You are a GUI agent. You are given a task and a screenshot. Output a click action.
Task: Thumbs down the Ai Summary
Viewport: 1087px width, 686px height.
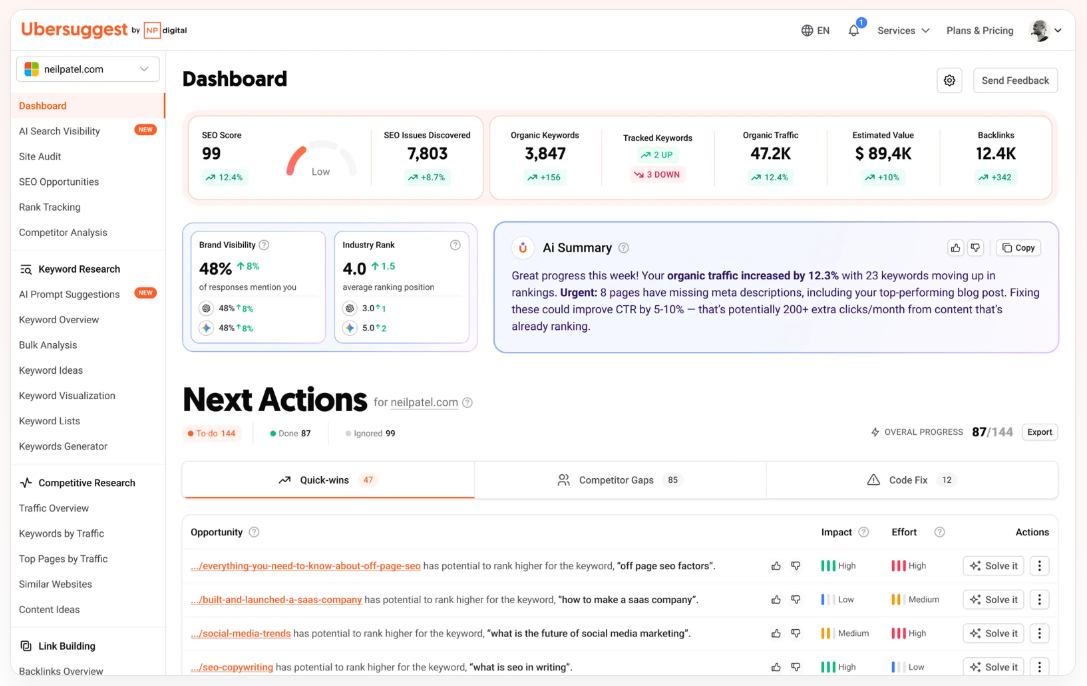point(975,247)
